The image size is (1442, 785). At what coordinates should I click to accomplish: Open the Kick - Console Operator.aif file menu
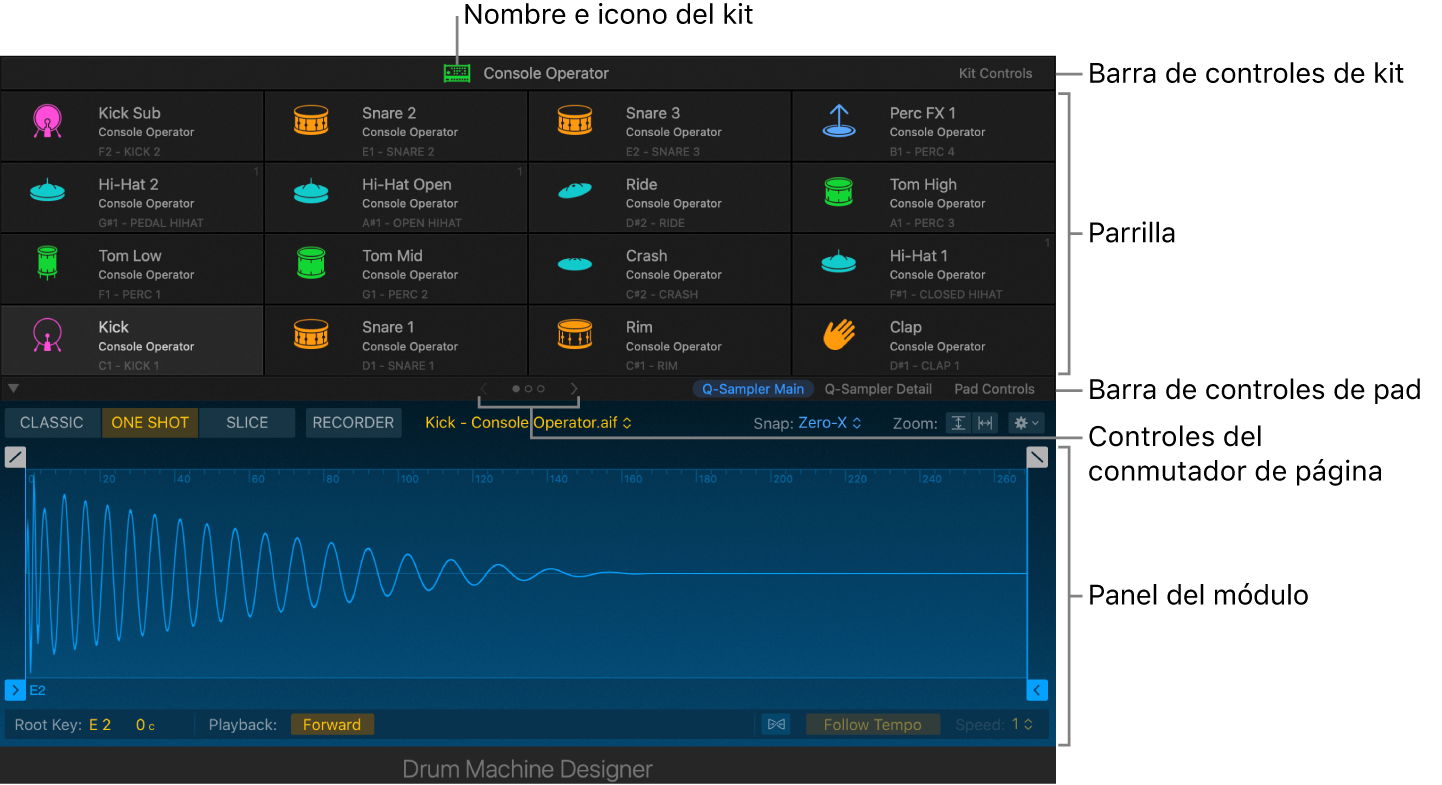[x=528, y=423]
